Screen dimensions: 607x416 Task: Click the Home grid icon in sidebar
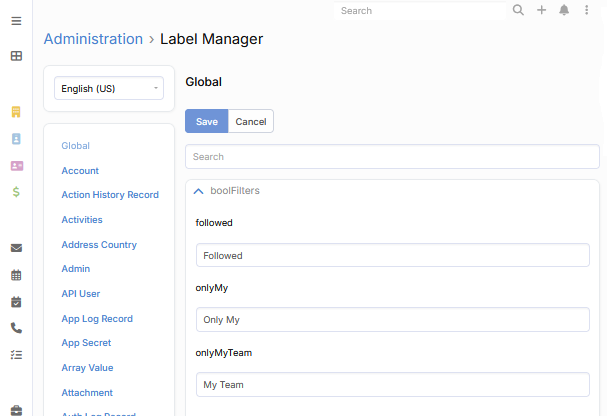pos(16,56)
